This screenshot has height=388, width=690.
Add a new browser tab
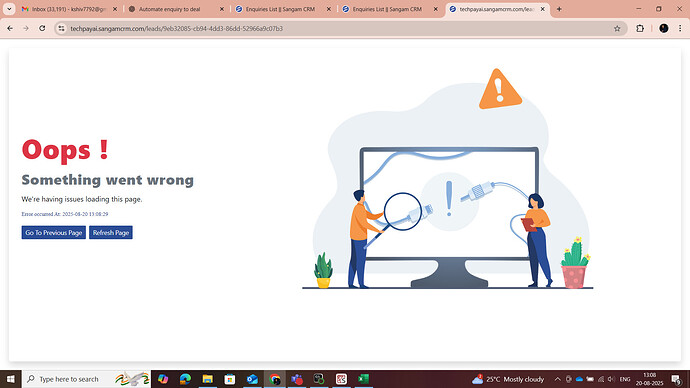(x=559, y=9)
